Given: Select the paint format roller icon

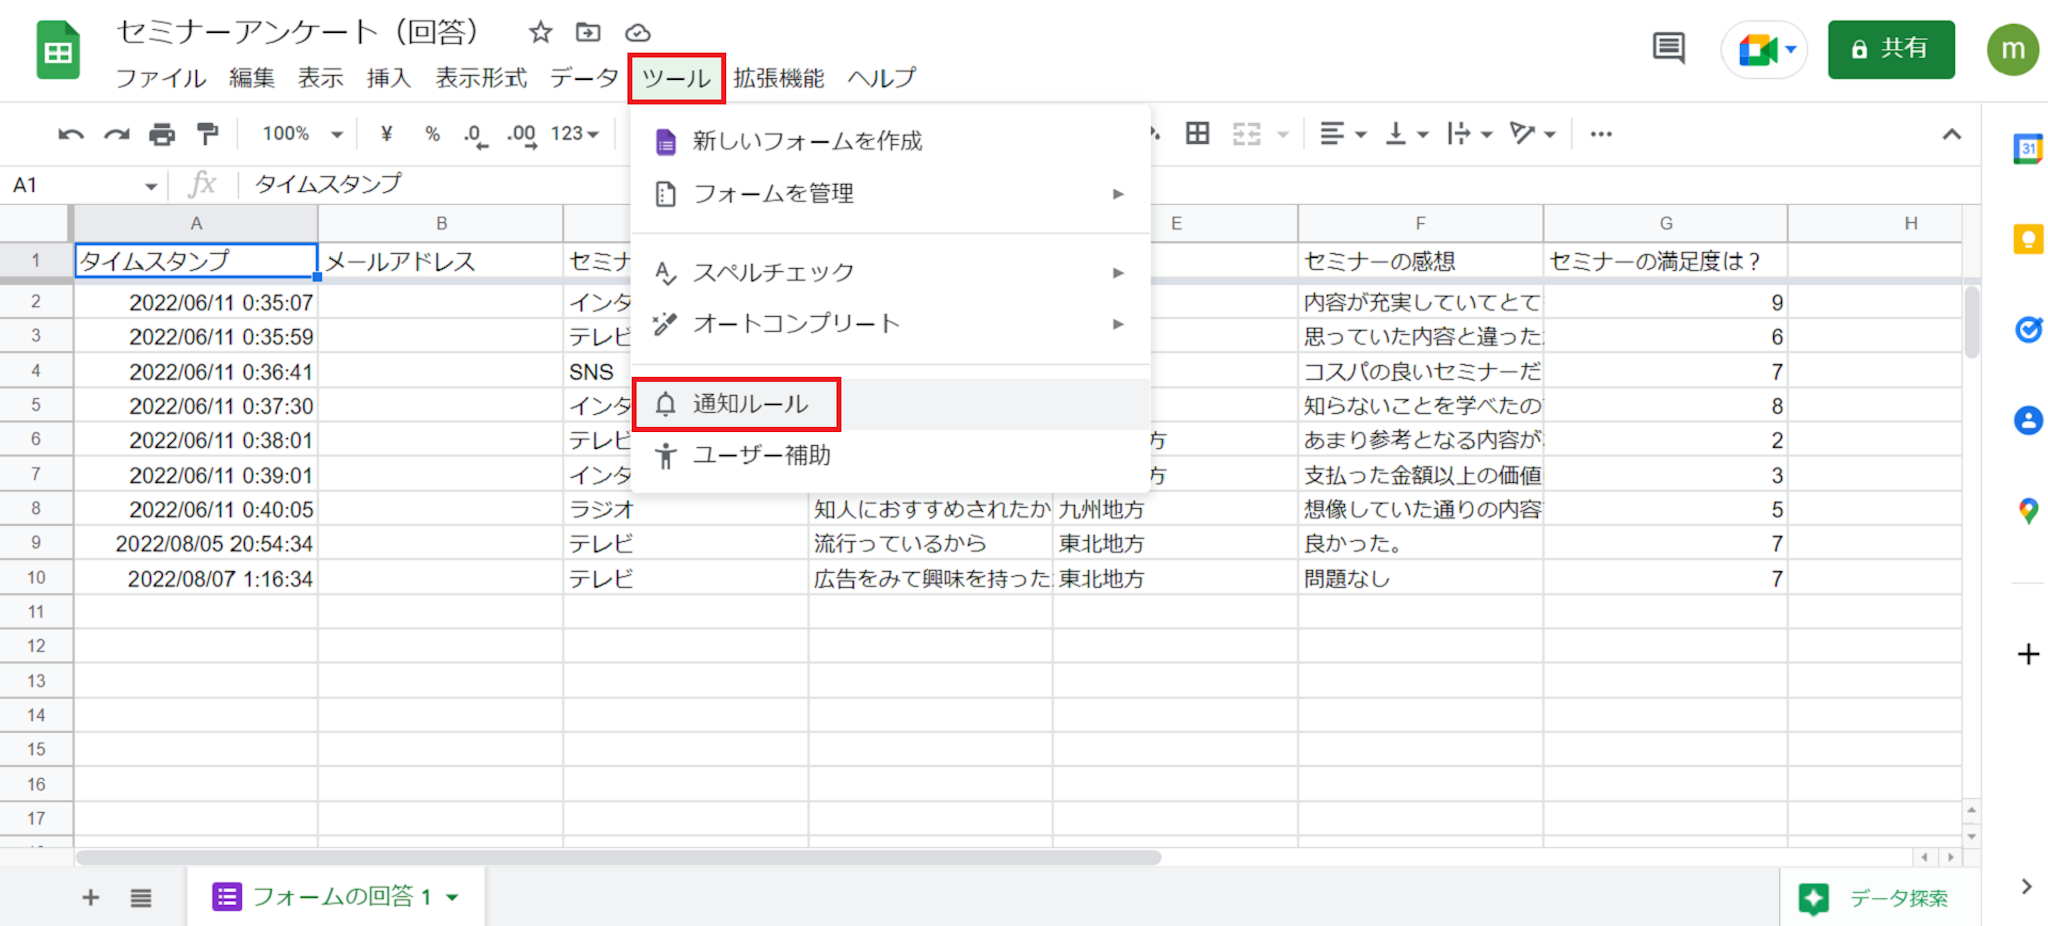Looking at the screenshot, I should coord(208,134).
